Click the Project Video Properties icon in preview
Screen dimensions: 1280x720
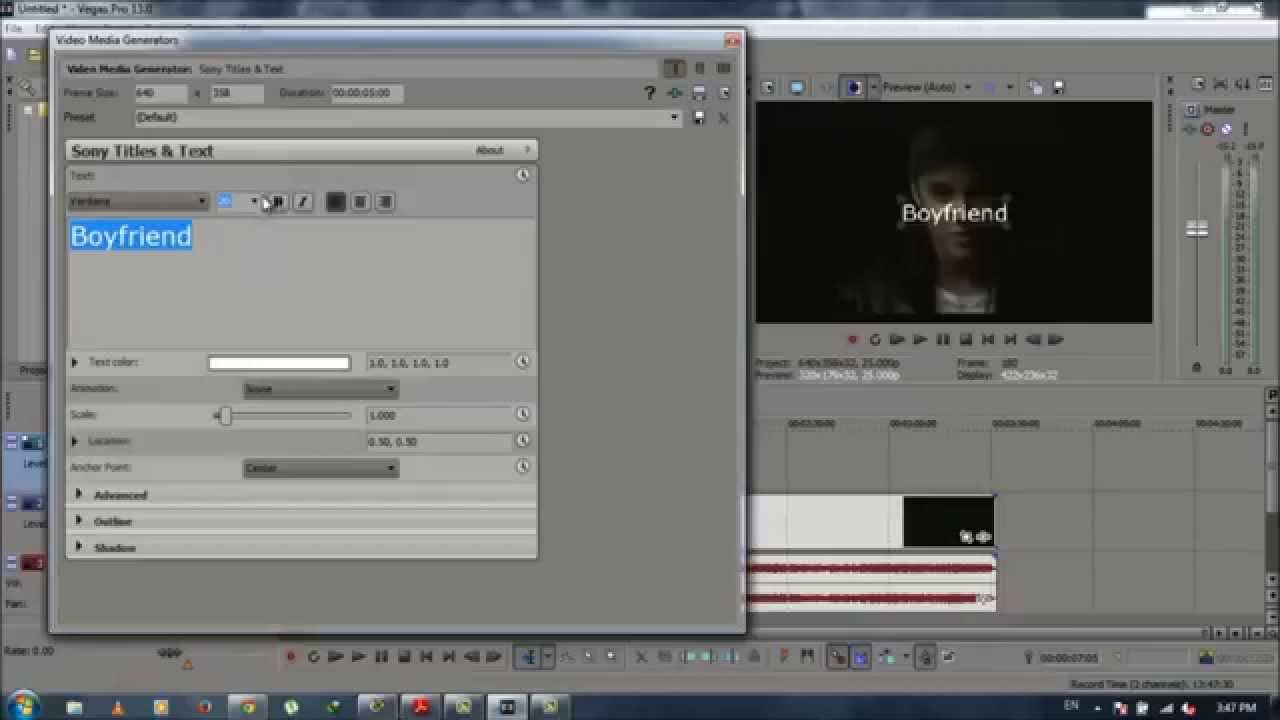[x=768, y=87]
